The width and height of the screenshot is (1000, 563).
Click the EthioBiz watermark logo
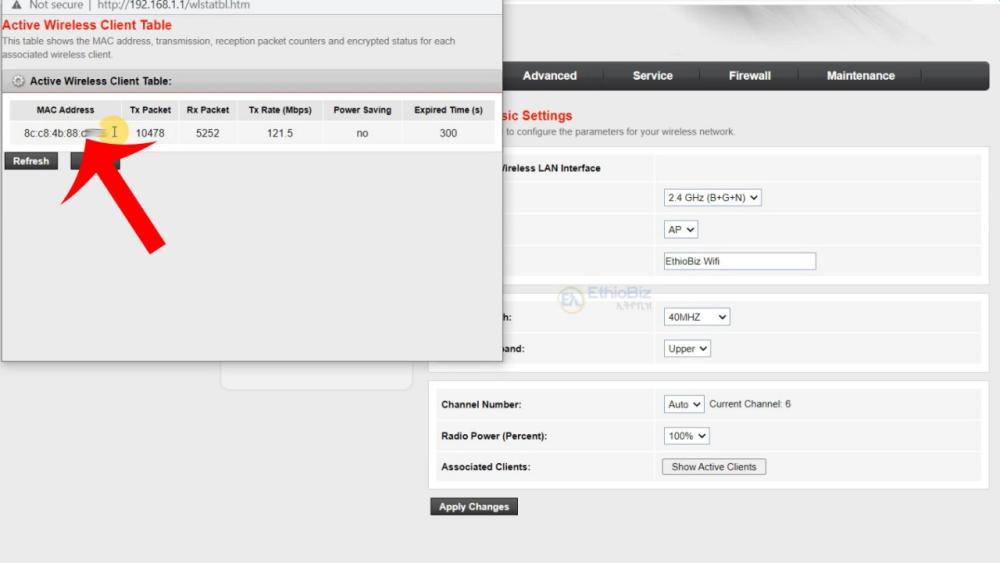click(x=572, y=299)
